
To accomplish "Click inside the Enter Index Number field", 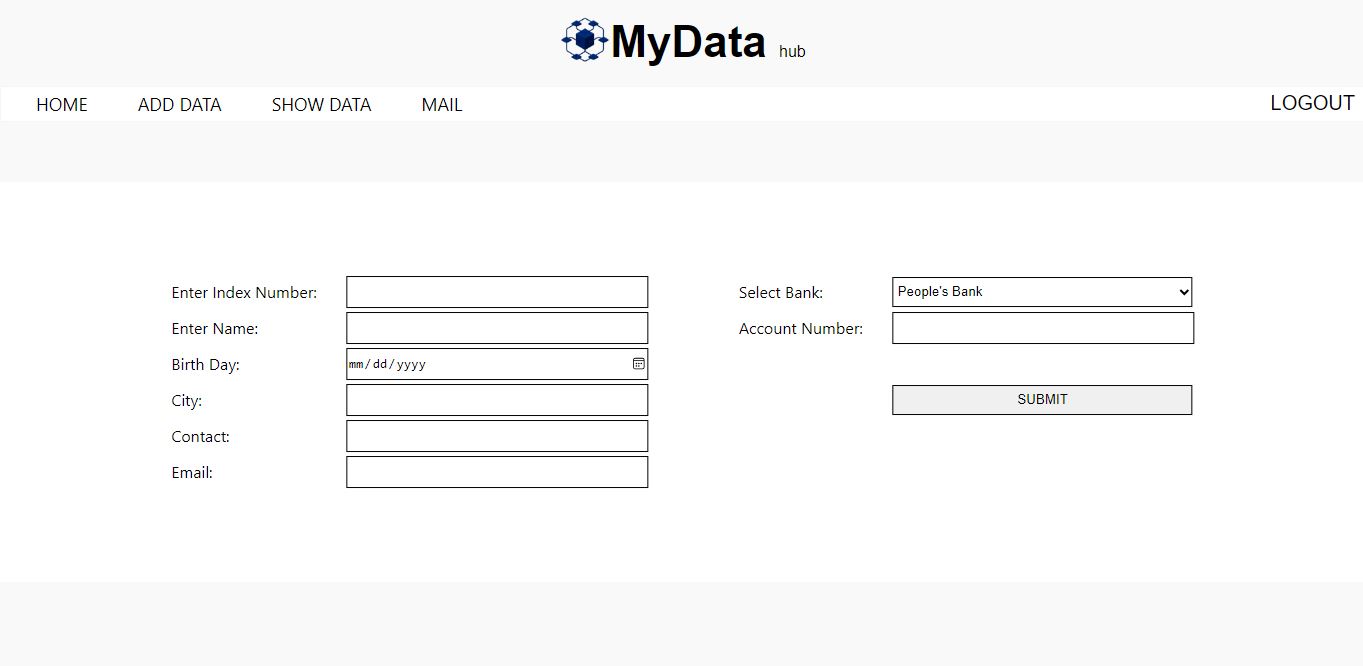I will coord(497,291).
